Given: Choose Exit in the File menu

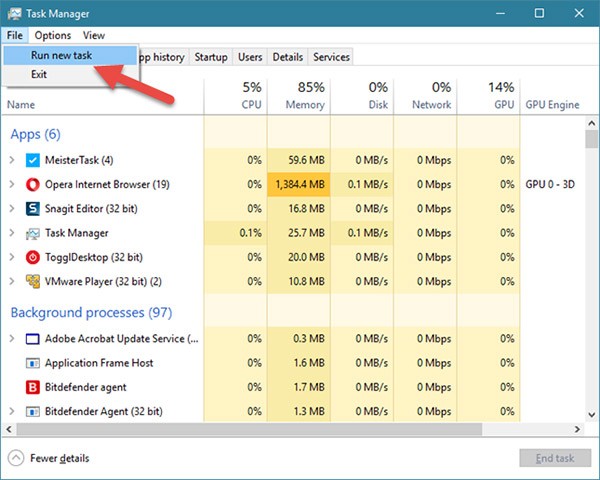Looking at the screenshot, I should click(x=39, y=75).
